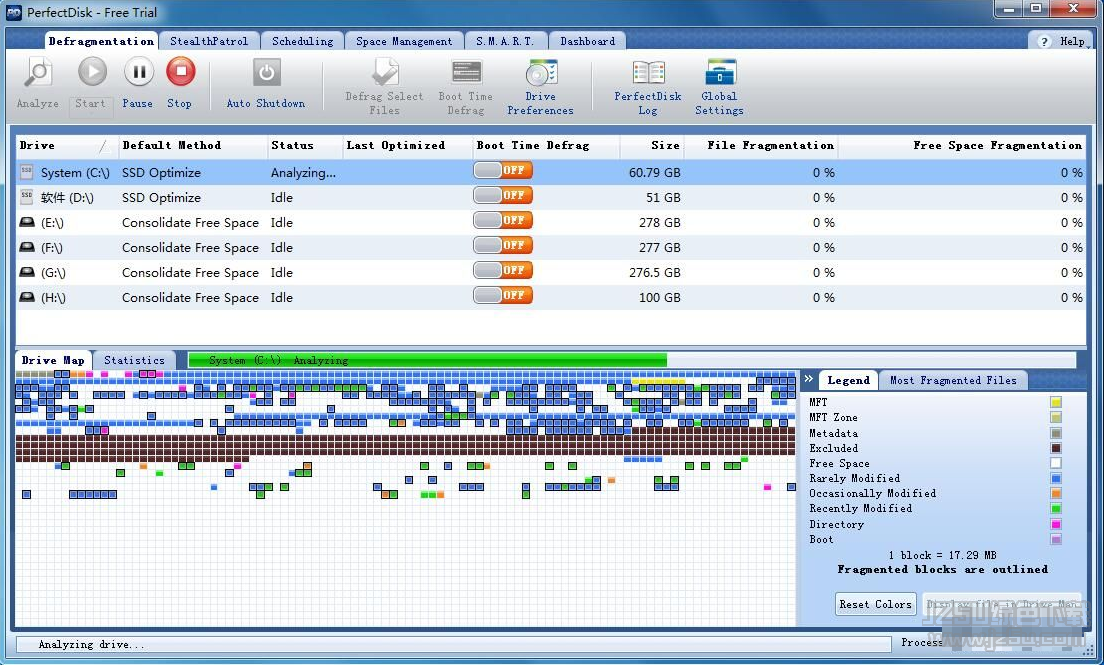Toggle Boot Time Defrag for drive (F:\)
Screen dimensions: 1104x665
503,245
